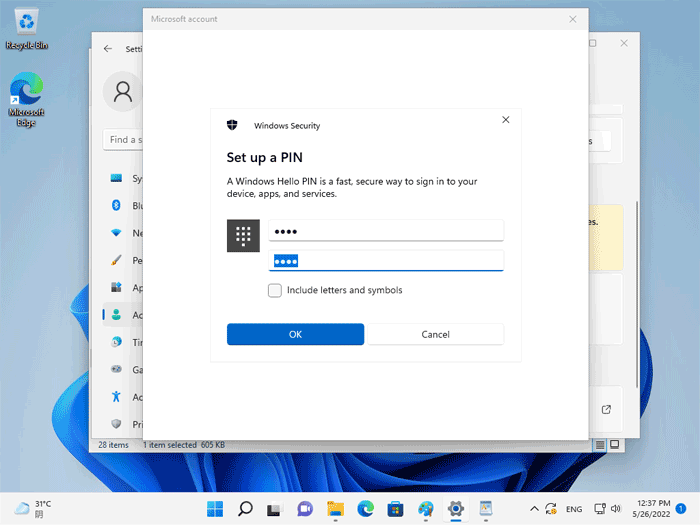Select Accounts icon in Settings sidebar
The image size is (700, 525).
pos(117,315)
